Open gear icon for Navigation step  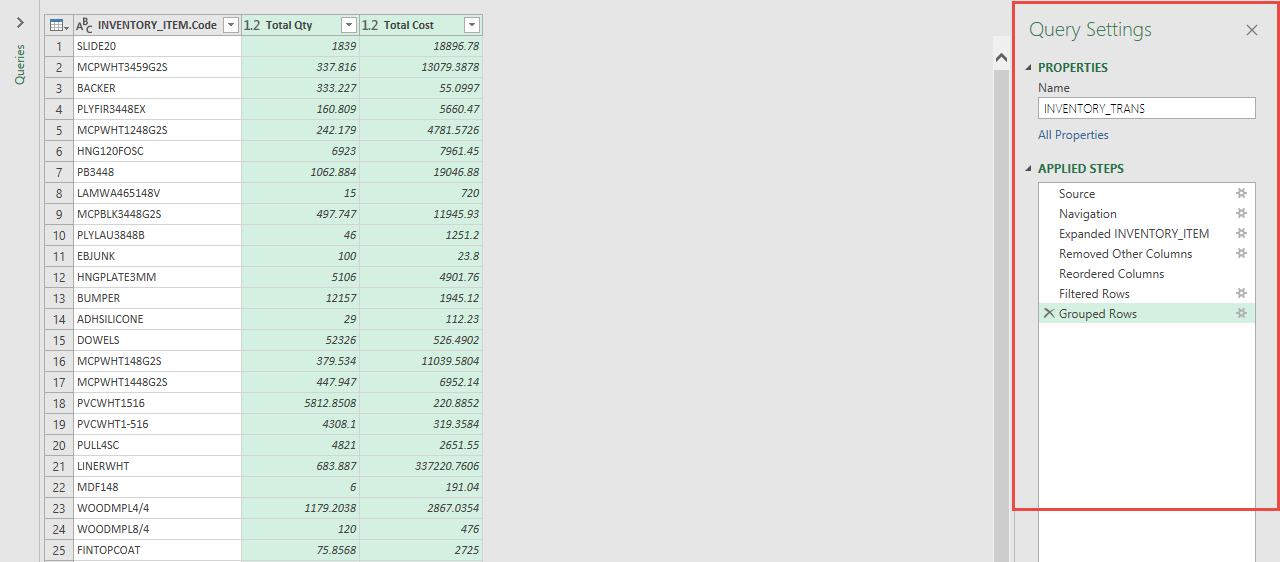tap(1241, 214)
